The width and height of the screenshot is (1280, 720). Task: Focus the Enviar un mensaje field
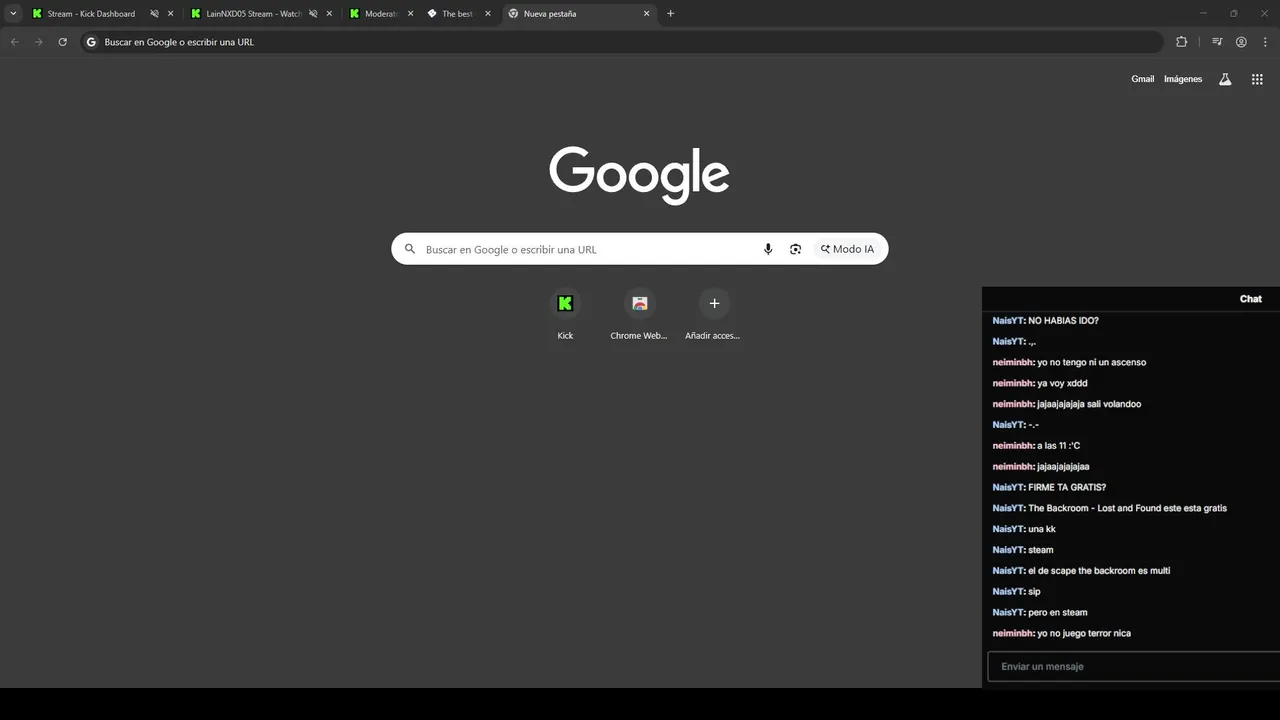(1134, 666)
